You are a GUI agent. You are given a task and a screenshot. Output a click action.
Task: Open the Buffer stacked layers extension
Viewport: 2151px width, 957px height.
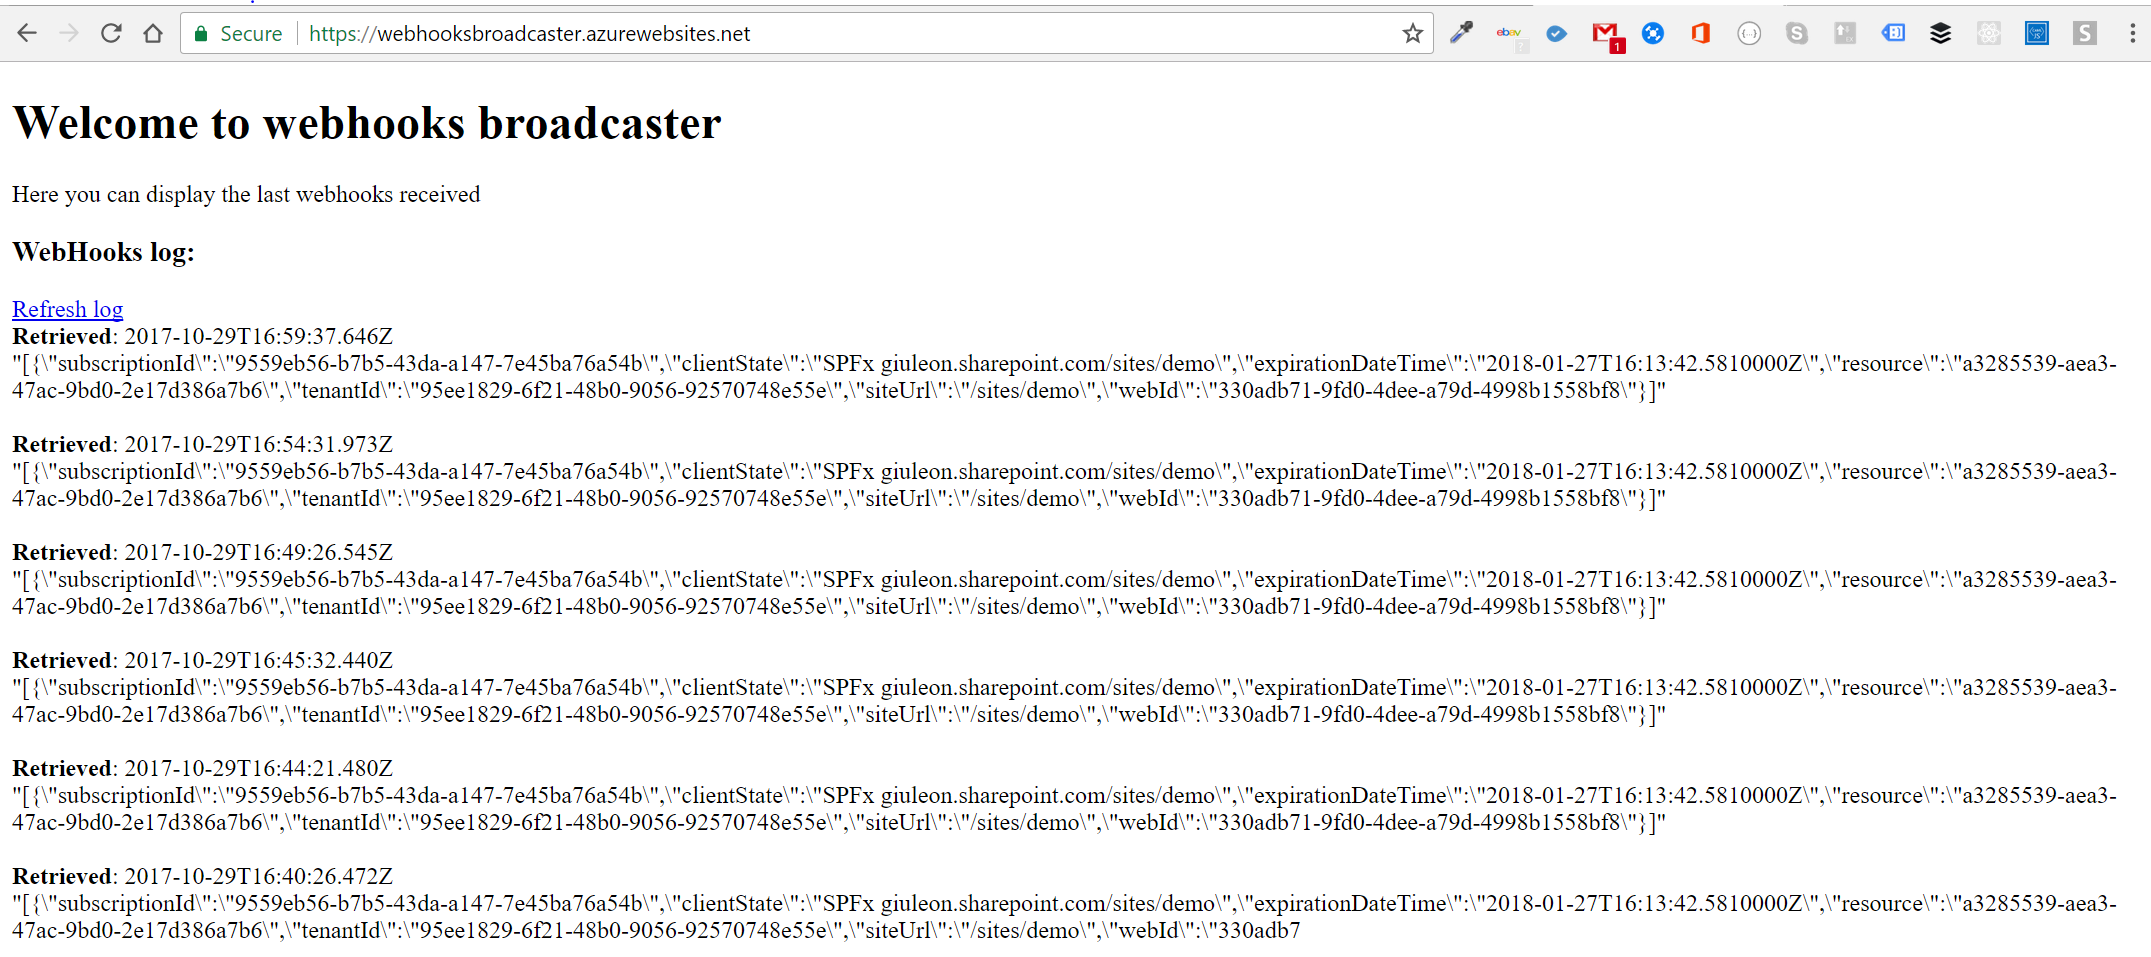coord(1940,34)
